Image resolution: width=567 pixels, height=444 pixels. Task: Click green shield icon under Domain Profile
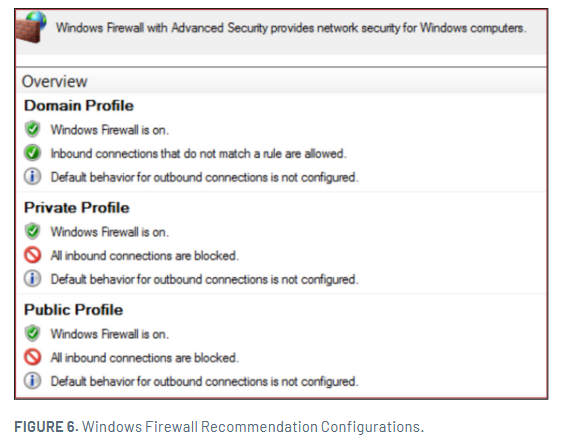(33, 129)
